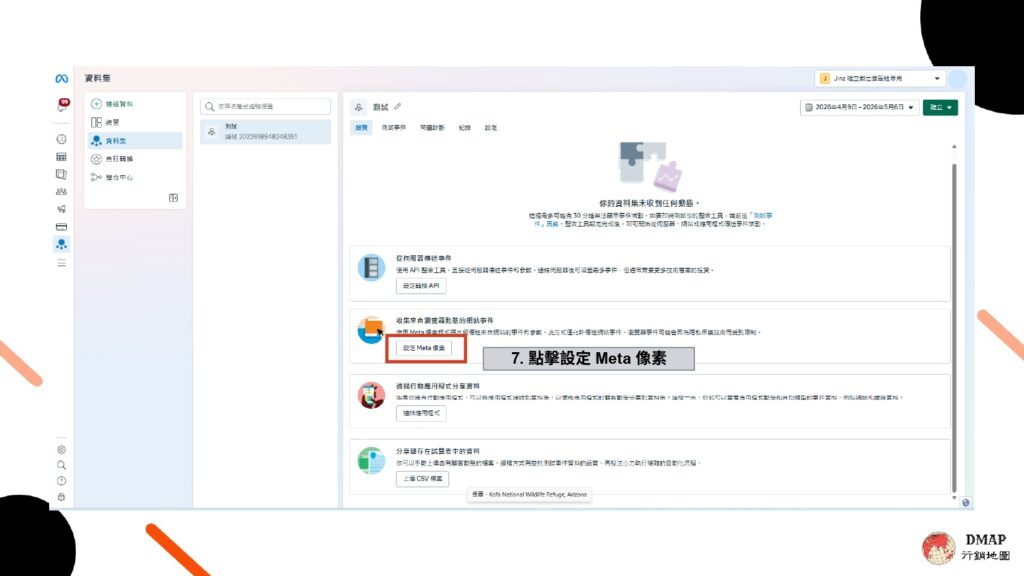Switch to the 紀錄 tab
The width and height of the screenshot is (1024, 576).
click(x=464, y=128)
